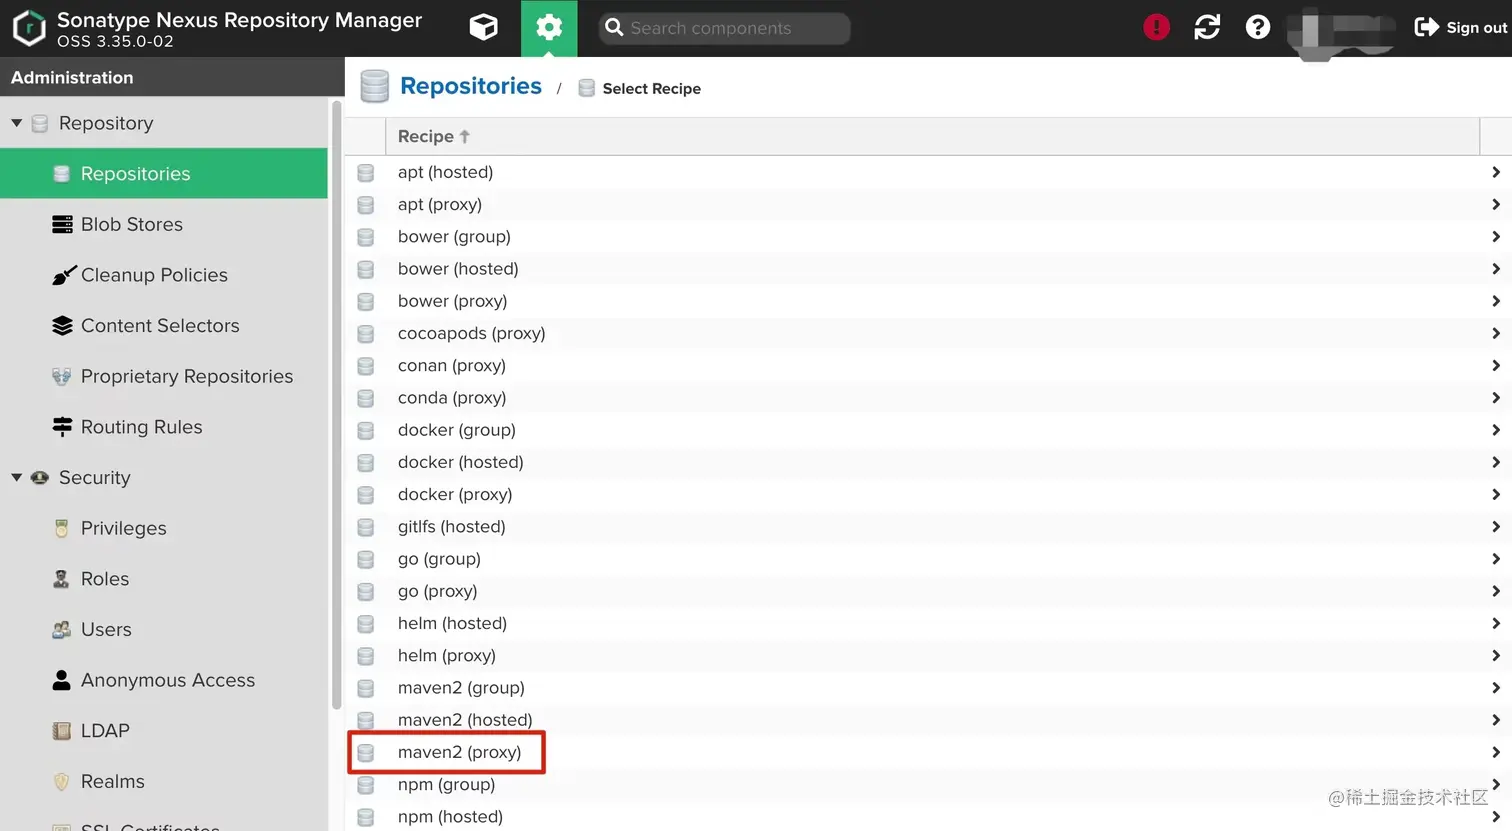Select the docker (group) recipe
The height and width of the screenshot is (831, 1512).
pos(928,430)
